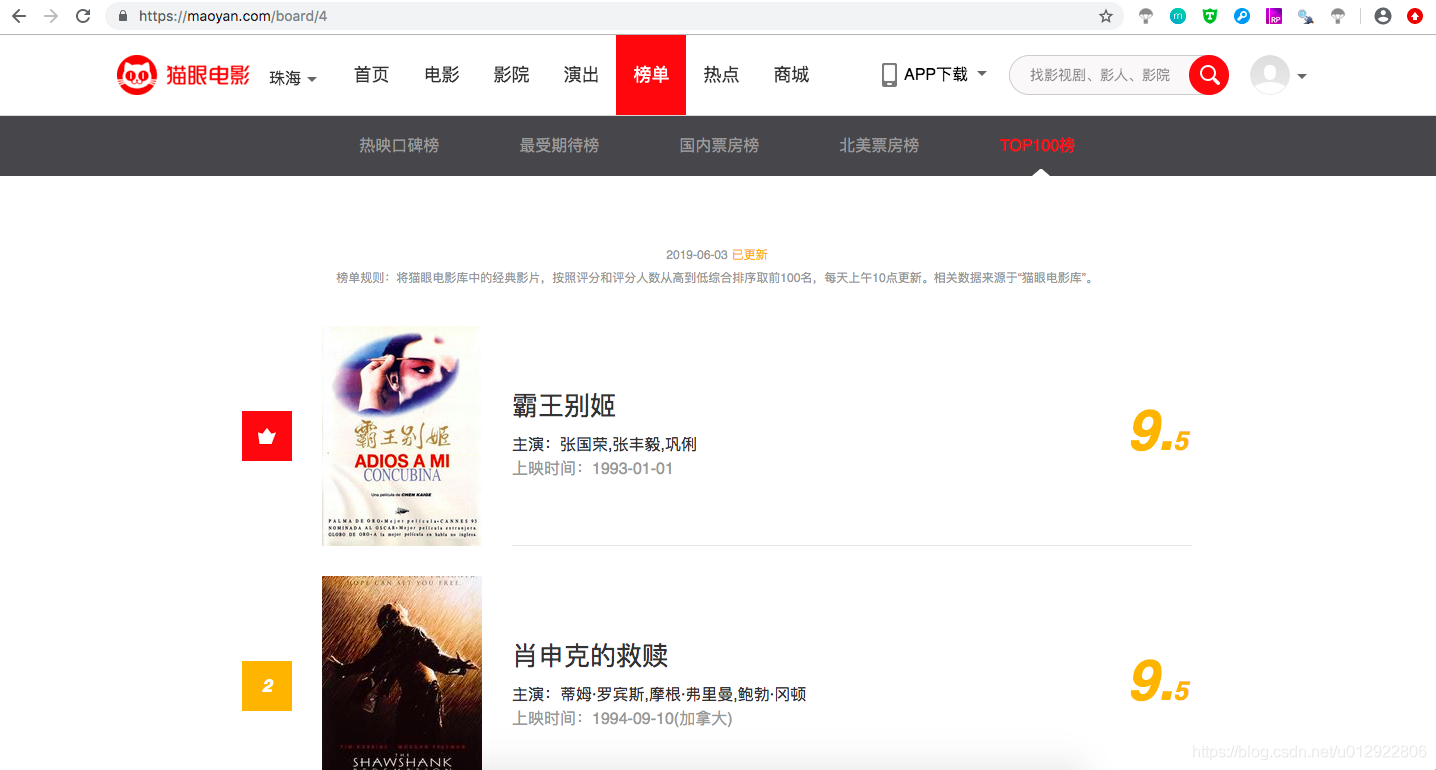Click the teal round 'm' extension icon
Viewport: 1436px width, 770px height.
[1178, 16]
